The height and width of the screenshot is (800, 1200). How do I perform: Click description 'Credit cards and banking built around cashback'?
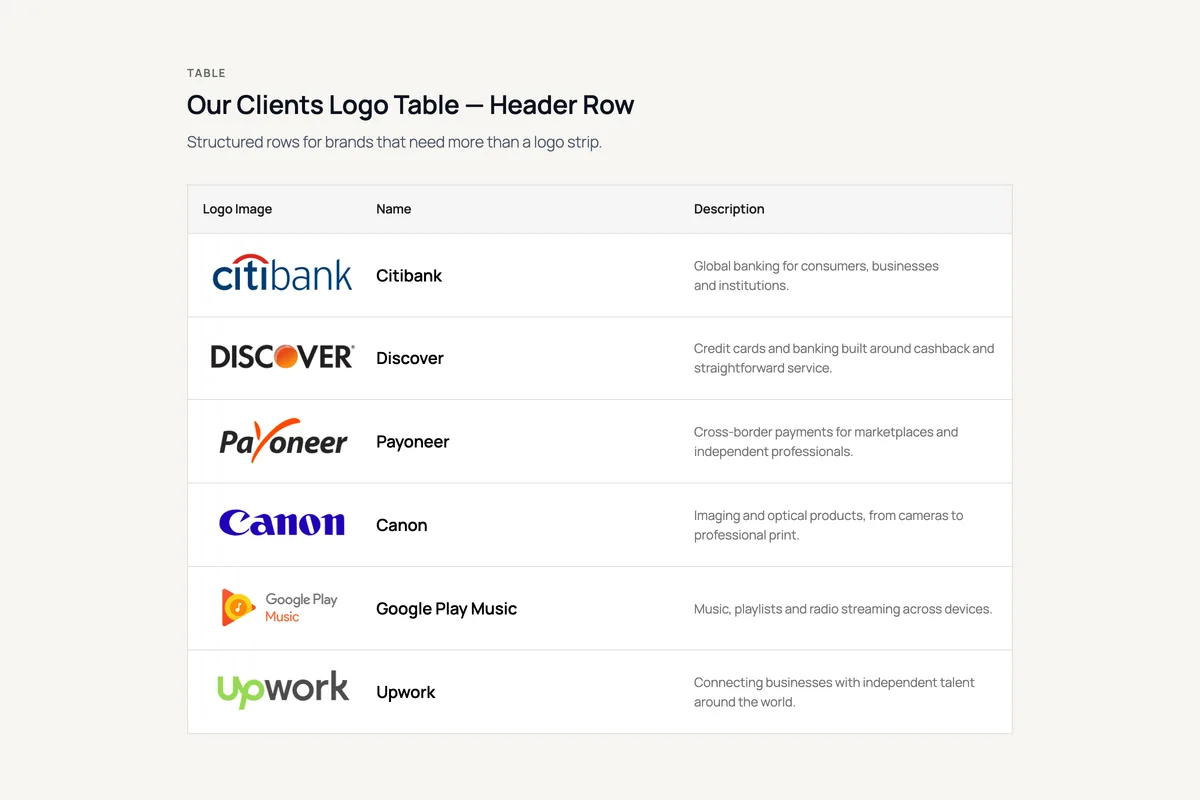844,358
